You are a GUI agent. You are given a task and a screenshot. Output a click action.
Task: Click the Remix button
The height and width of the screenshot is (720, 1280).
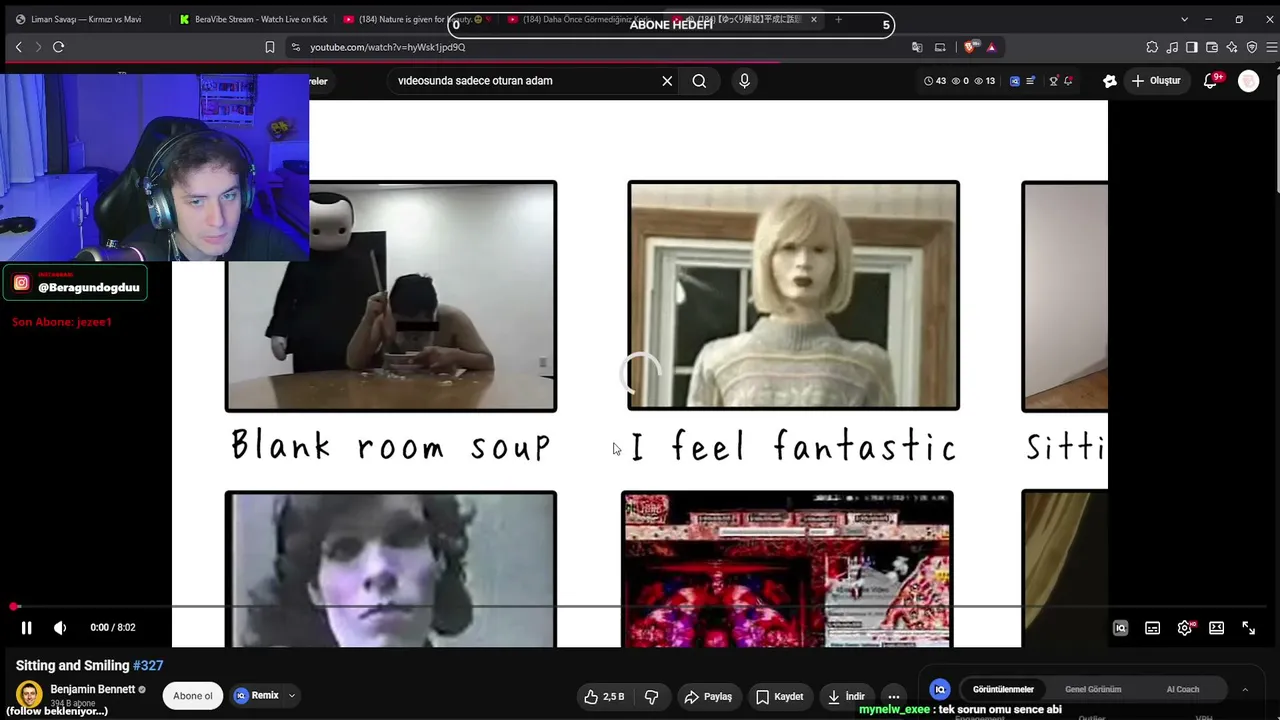tap(257, 696)
